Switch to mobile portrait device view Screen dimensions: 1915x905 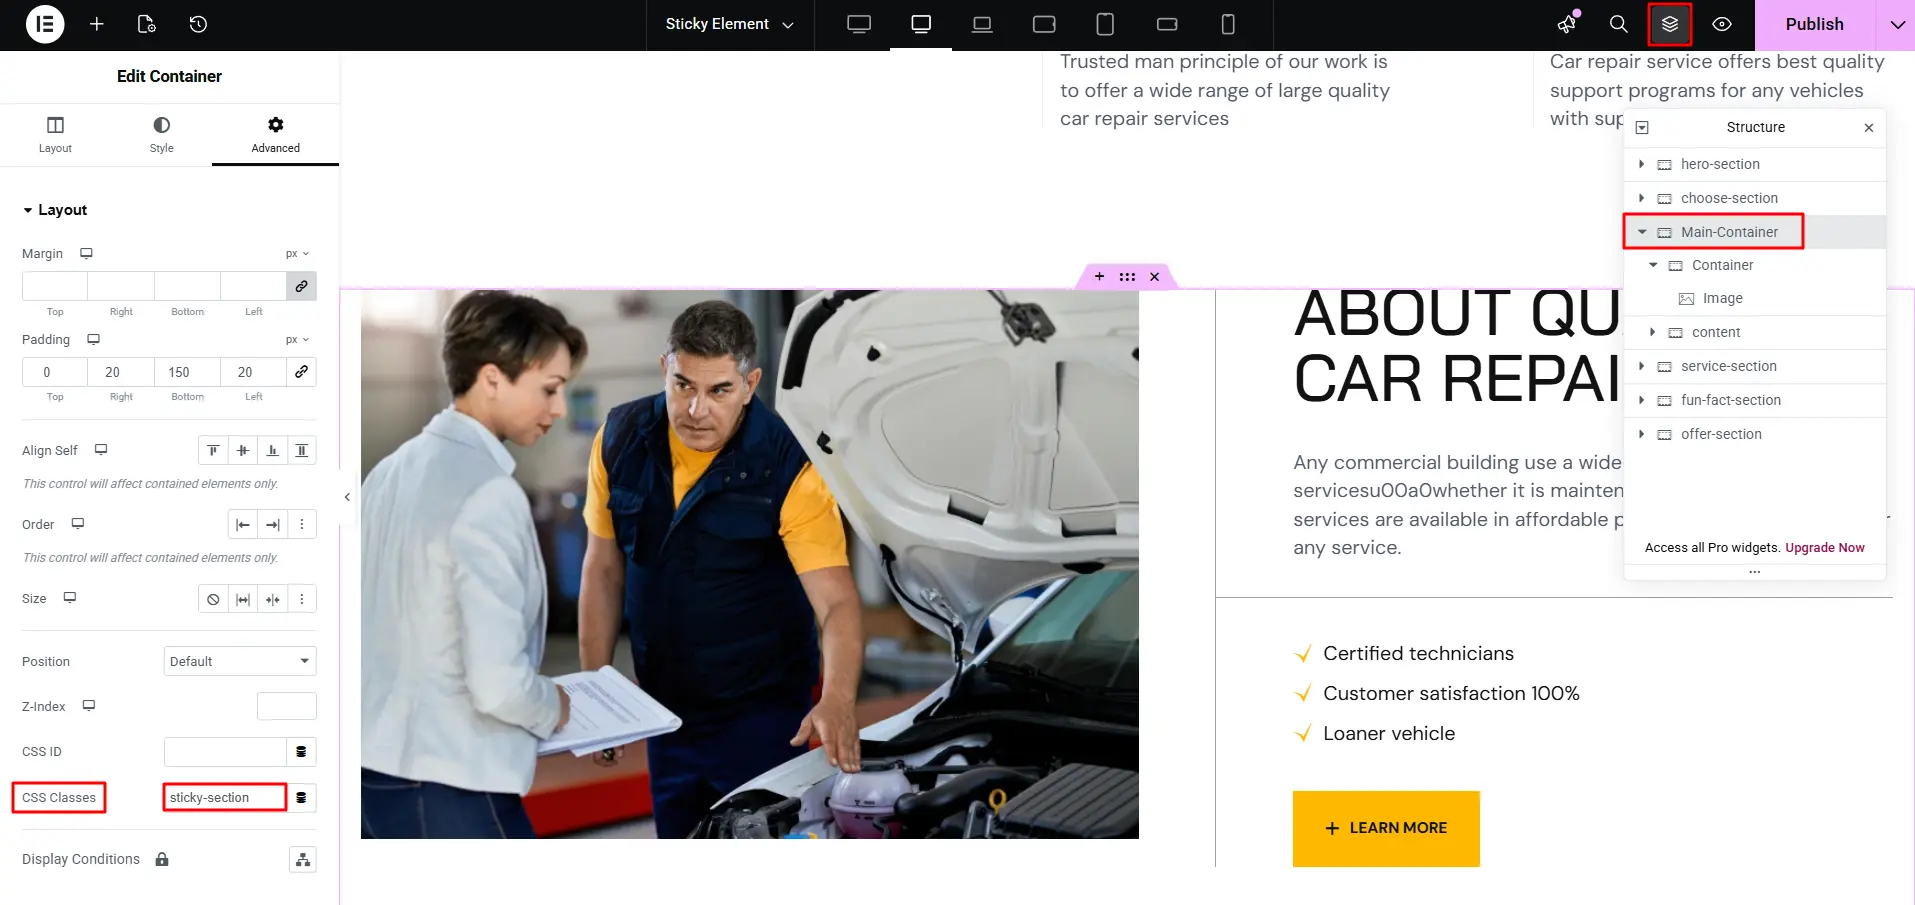tap(1228, 24)
